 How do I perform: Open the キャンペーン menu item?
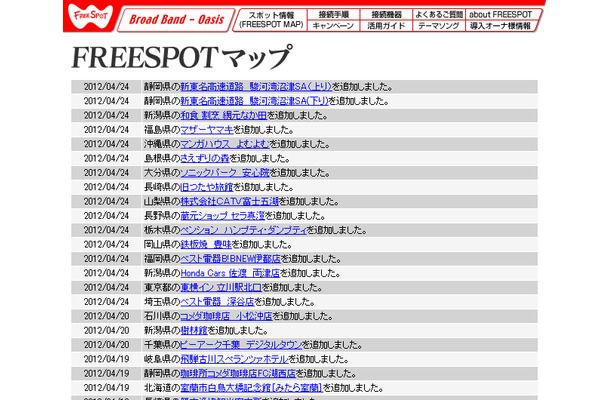333,26
